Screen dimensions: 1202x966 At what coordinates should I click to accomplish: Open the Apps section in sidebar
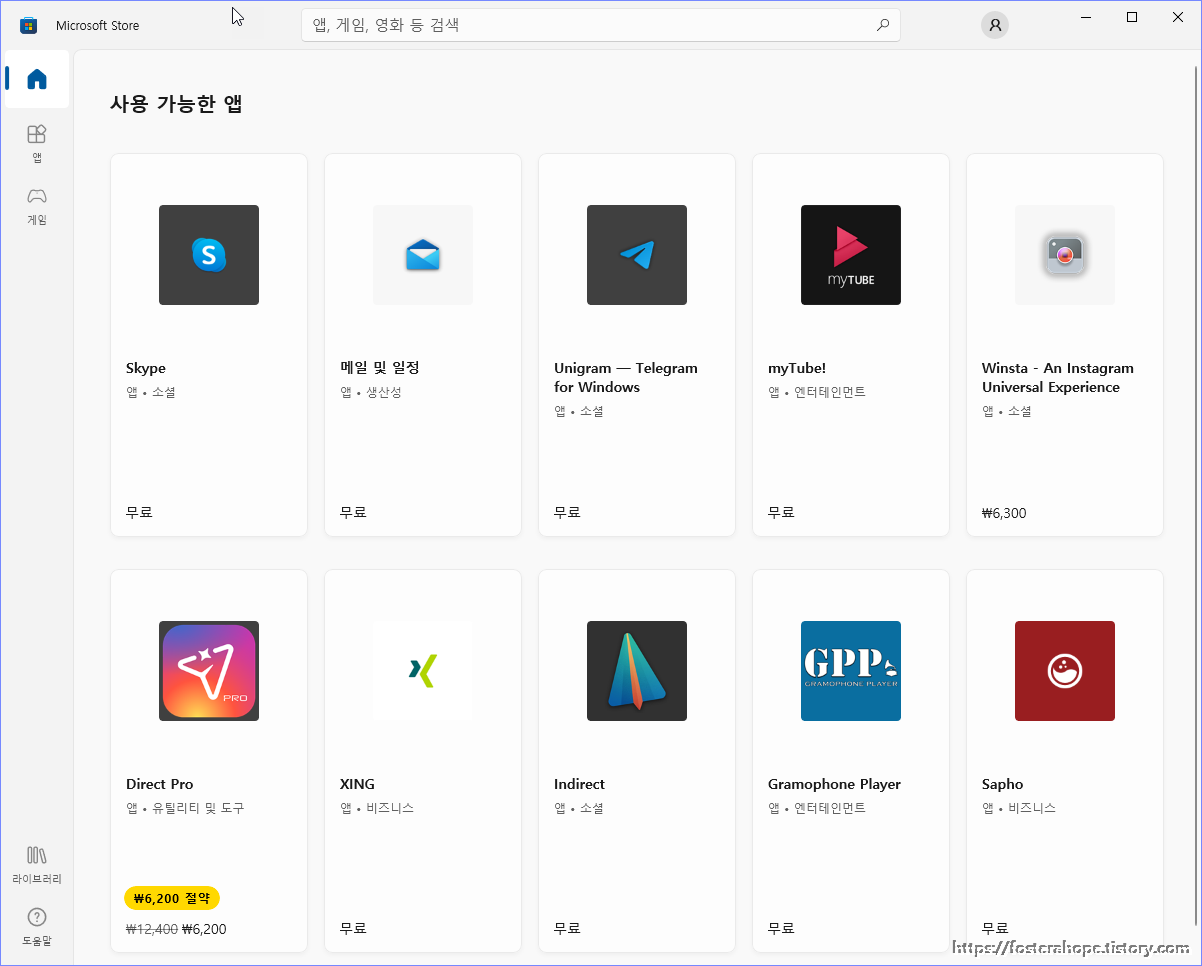point(37,143)
